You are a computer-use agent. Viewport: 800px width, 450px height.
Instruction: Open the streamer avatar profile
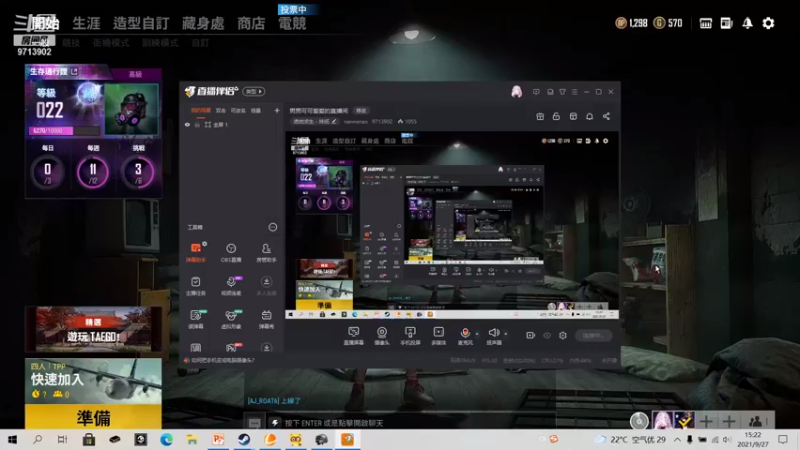(516, 91)
